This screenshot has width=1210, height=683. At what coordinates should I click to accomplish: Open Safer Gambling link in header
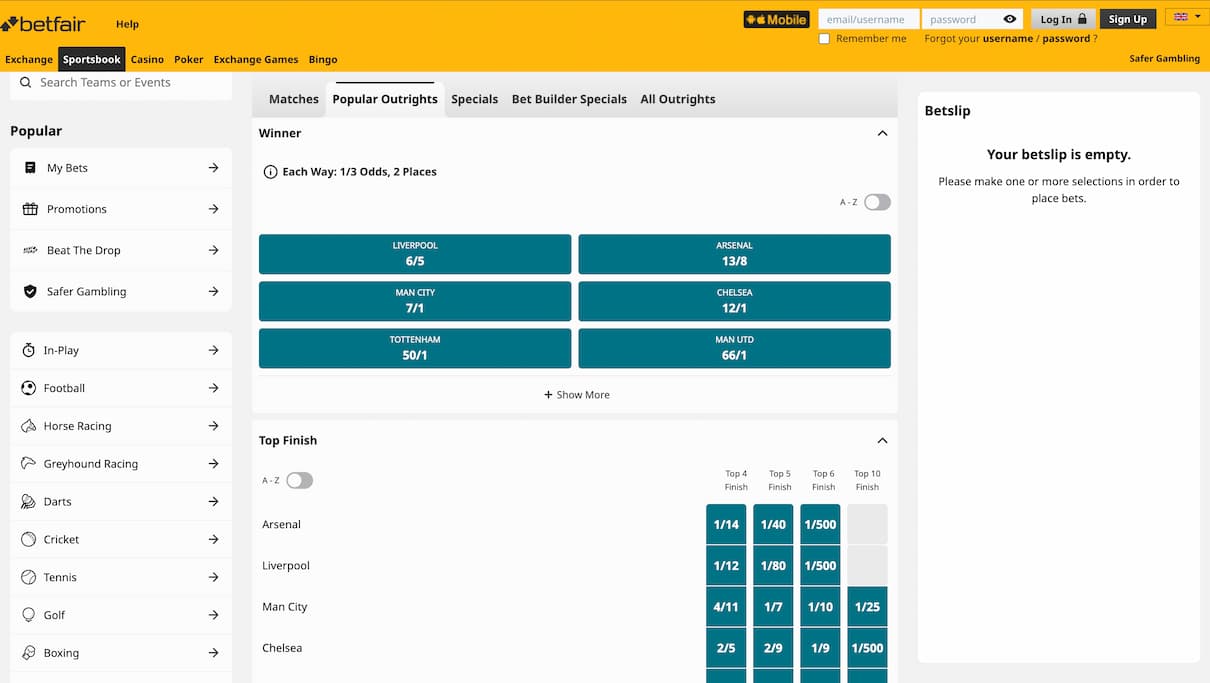click(1164, 59)
